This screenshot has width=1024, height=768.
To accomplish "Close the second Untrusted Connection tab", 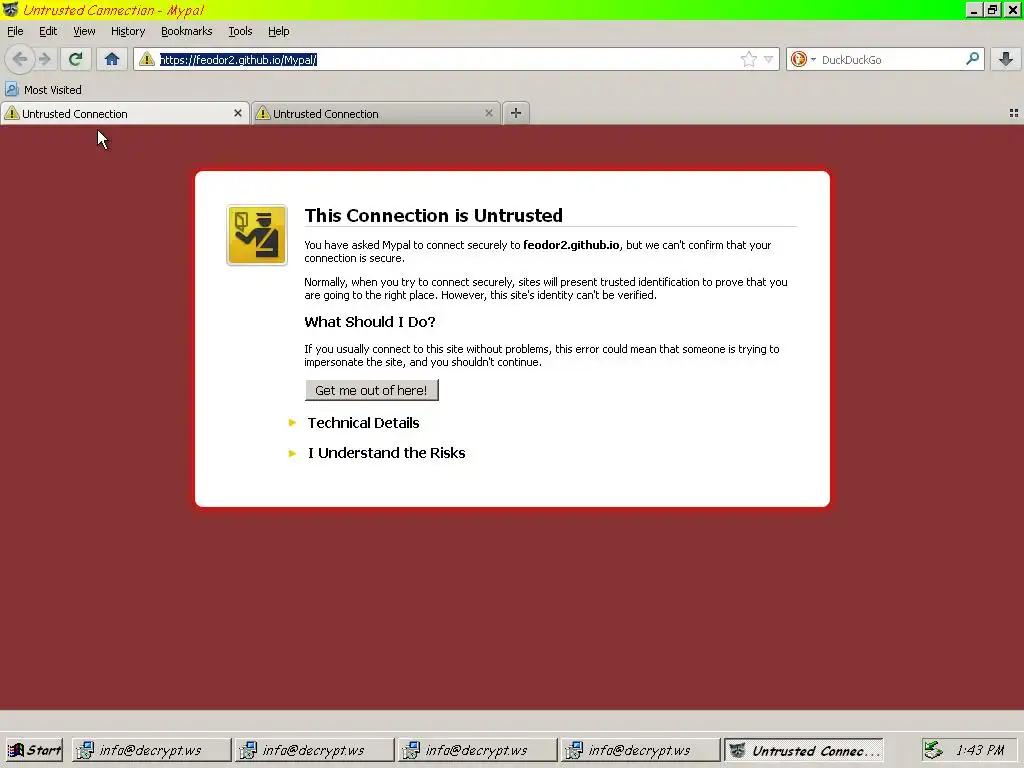I will tap(488, 113).
